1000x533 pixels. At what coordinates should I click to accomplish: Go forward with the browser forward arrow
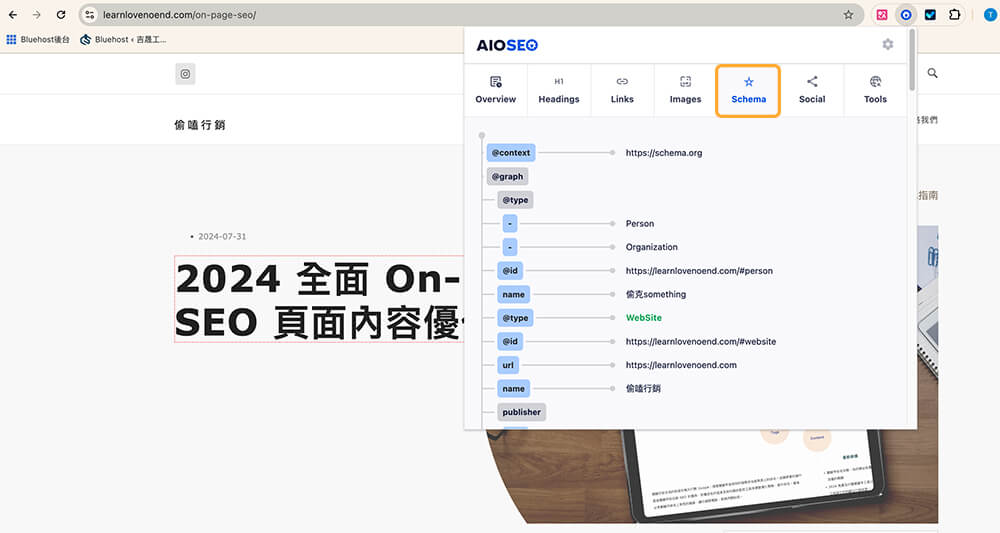pyautogui.click(x=36, y=15)
